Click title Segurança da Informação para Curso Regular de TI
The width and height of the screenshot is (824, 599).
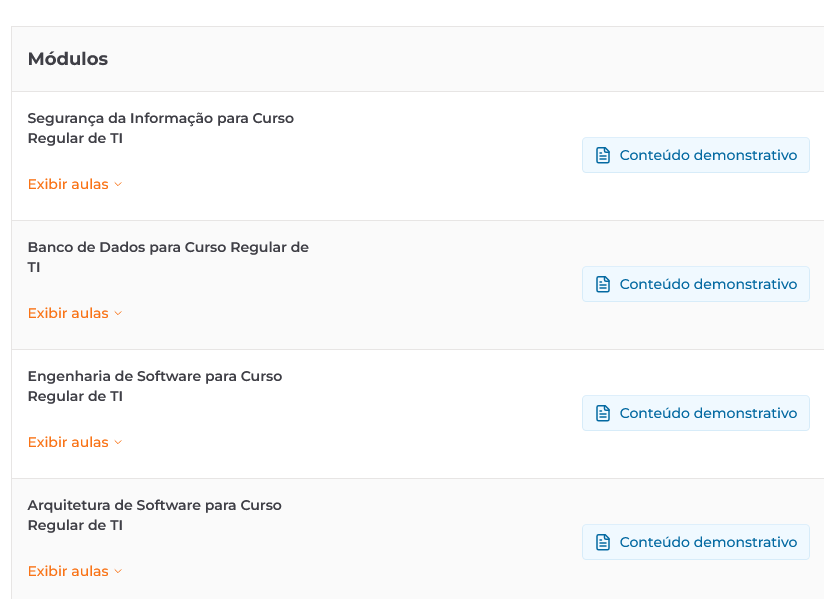161,128
